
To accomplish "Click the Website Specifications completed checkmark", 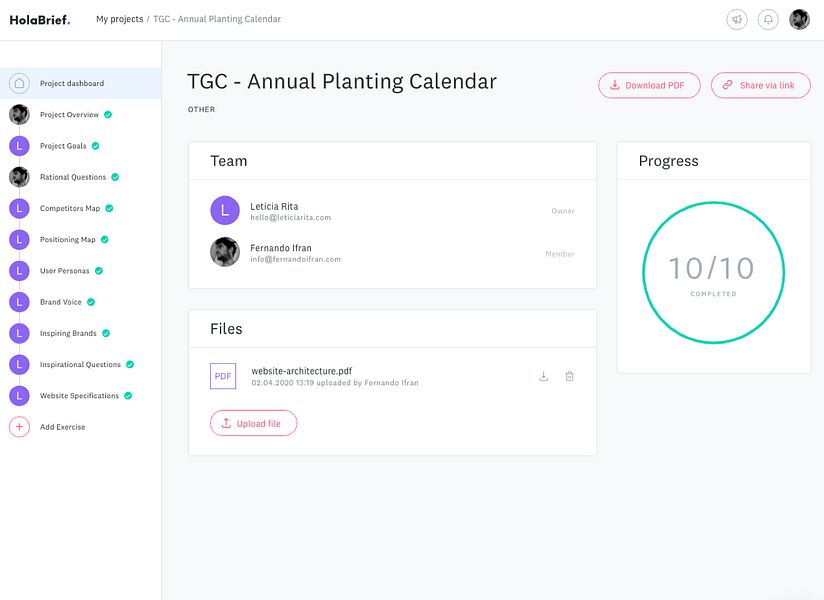I will [x=128, y=396].
